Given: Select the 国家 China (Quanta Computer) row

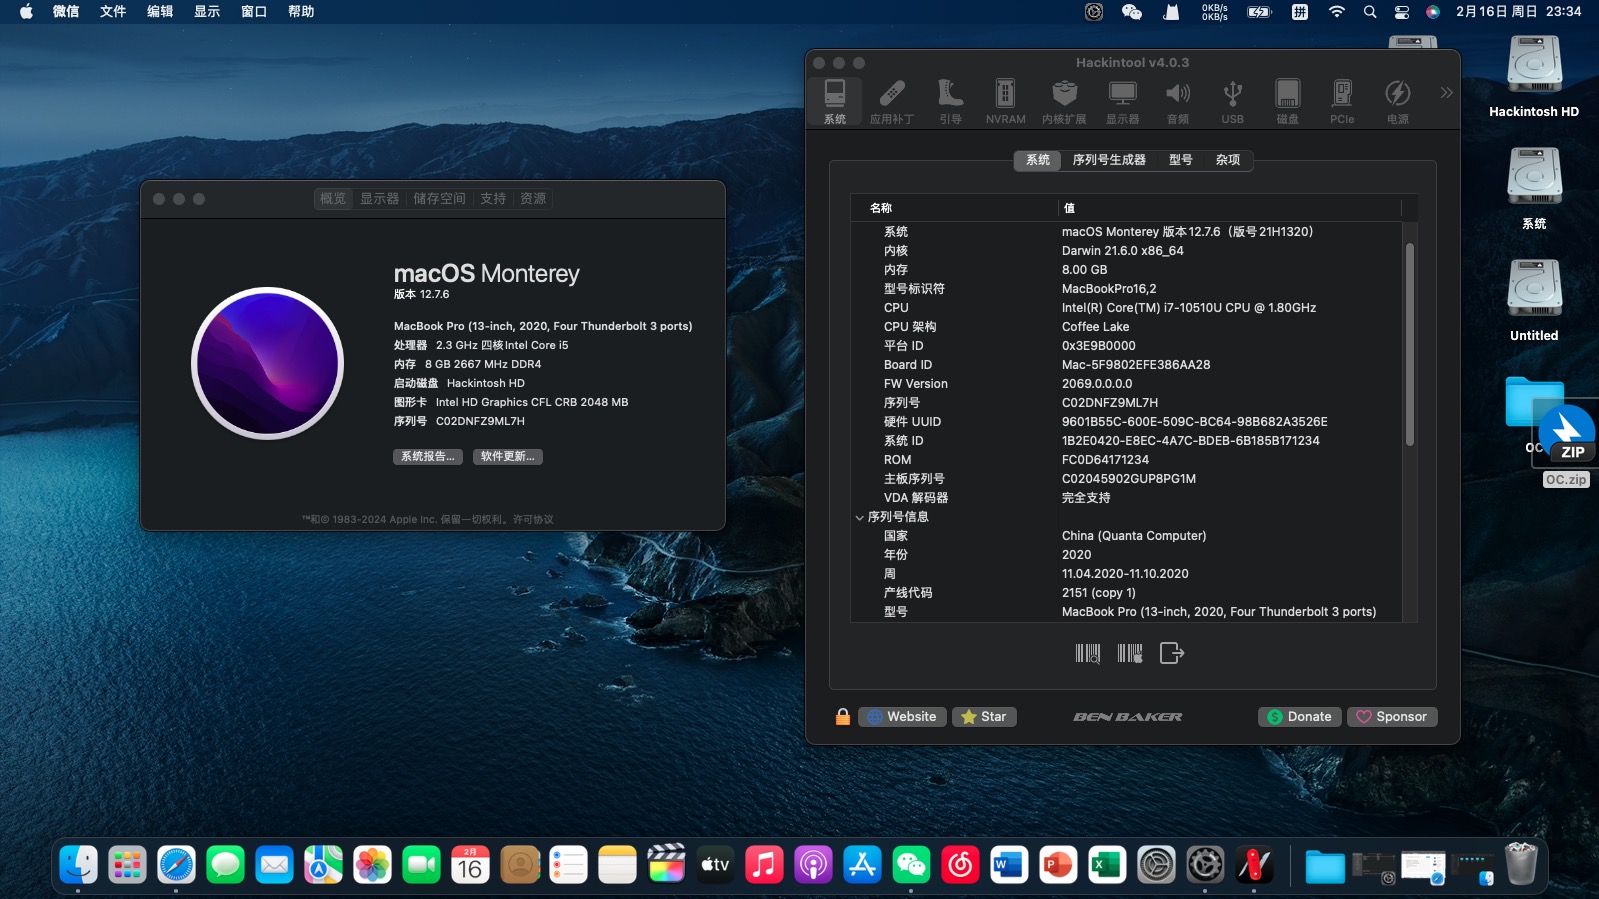Looking at the screenshot, I should [x=1126, y=536].
